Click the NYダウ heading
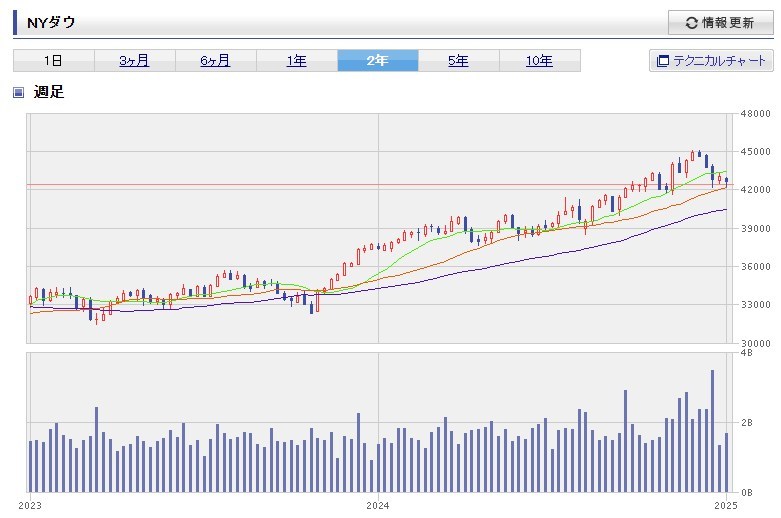Screen dimensions: 781x518 coord(51,22)
